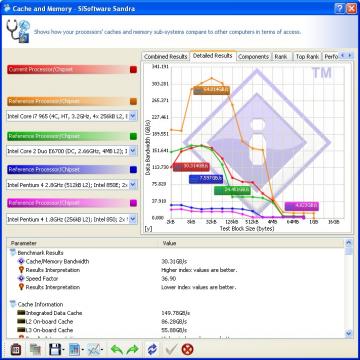Click the Cache Information folder icon
Viewport: 360px width, 360px height.
coord(13,304)
